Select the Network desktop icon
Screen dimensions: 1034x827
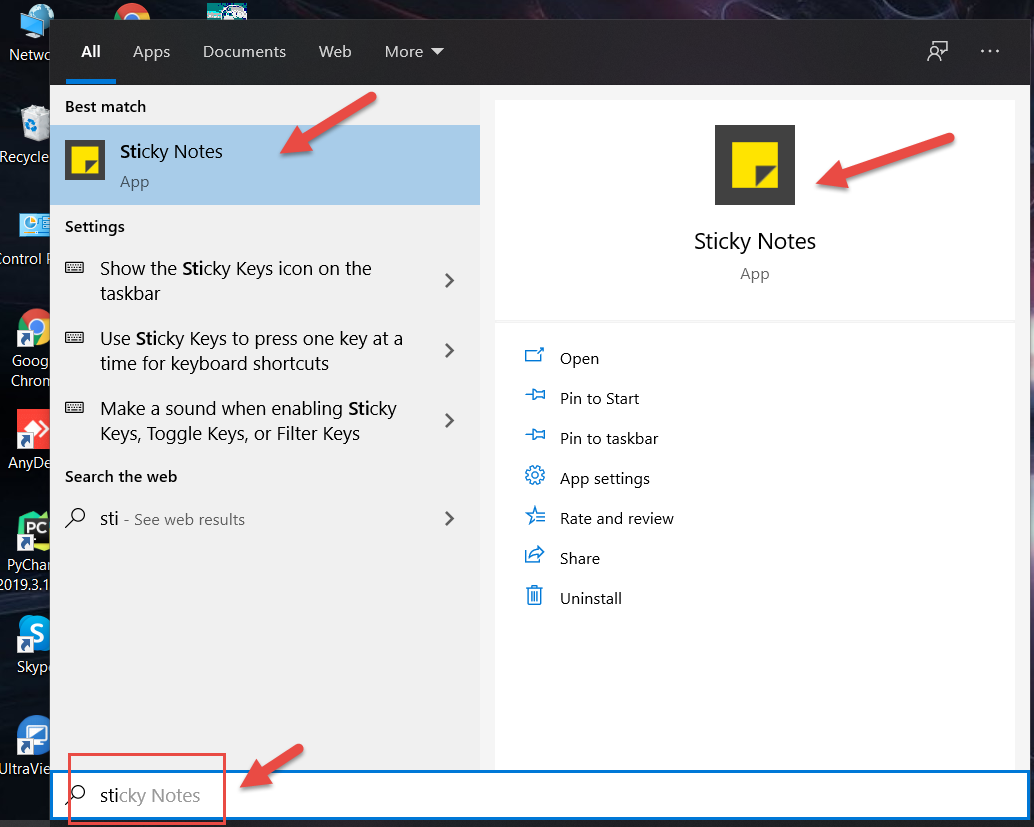coord(30,33)
